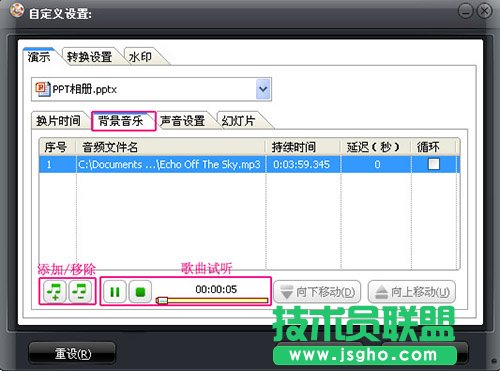
Task: Click the 循环 column header
Action: (x=434, y=147)
